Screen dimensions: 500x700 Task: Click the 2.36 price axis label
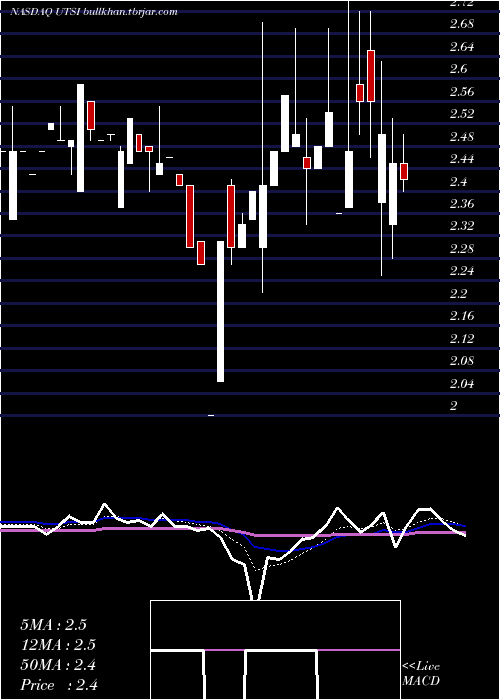(x=462, y=204)
